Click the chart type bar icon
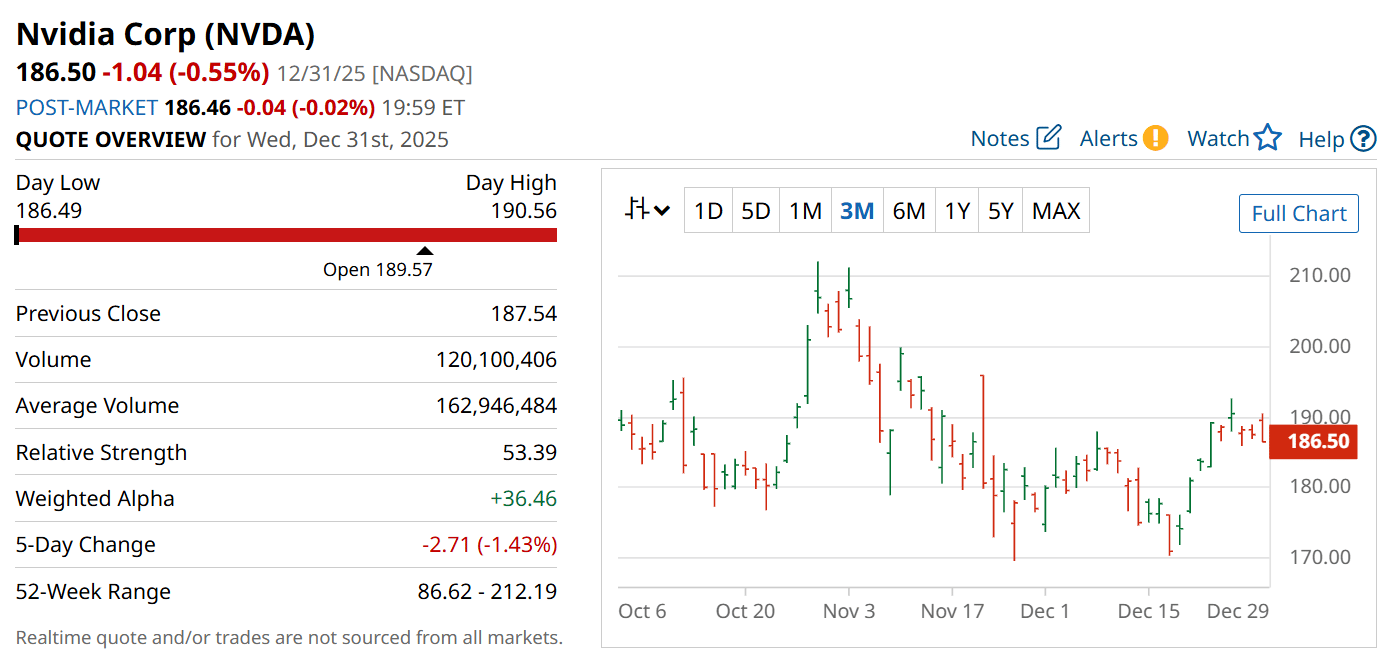Image resolution: width=1386 pixels, height=660 pixels. pyautogui.click(x=636, y=210)
